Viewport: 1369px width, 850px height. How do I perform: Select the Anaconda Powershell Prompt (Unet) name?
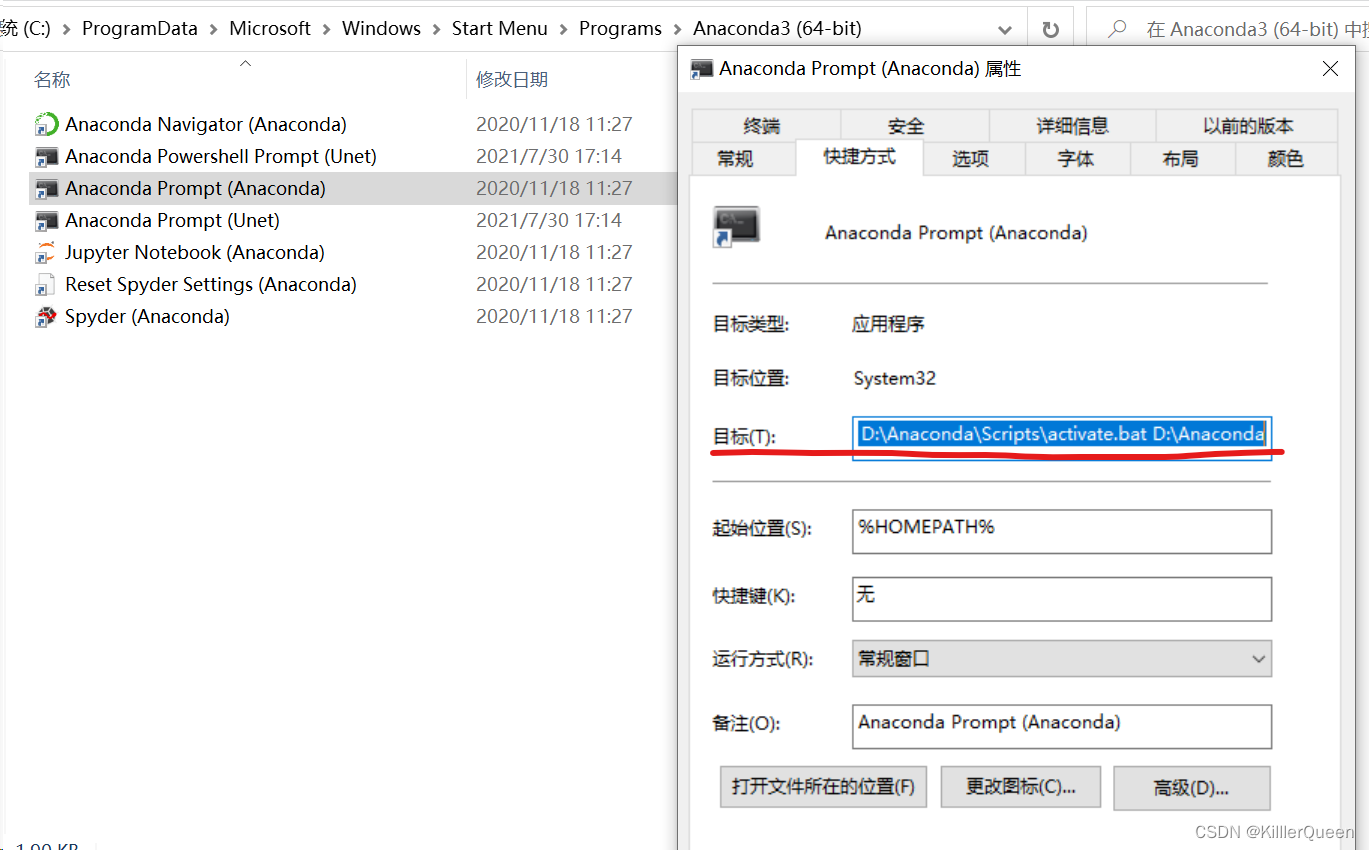(x=221, y=156)
